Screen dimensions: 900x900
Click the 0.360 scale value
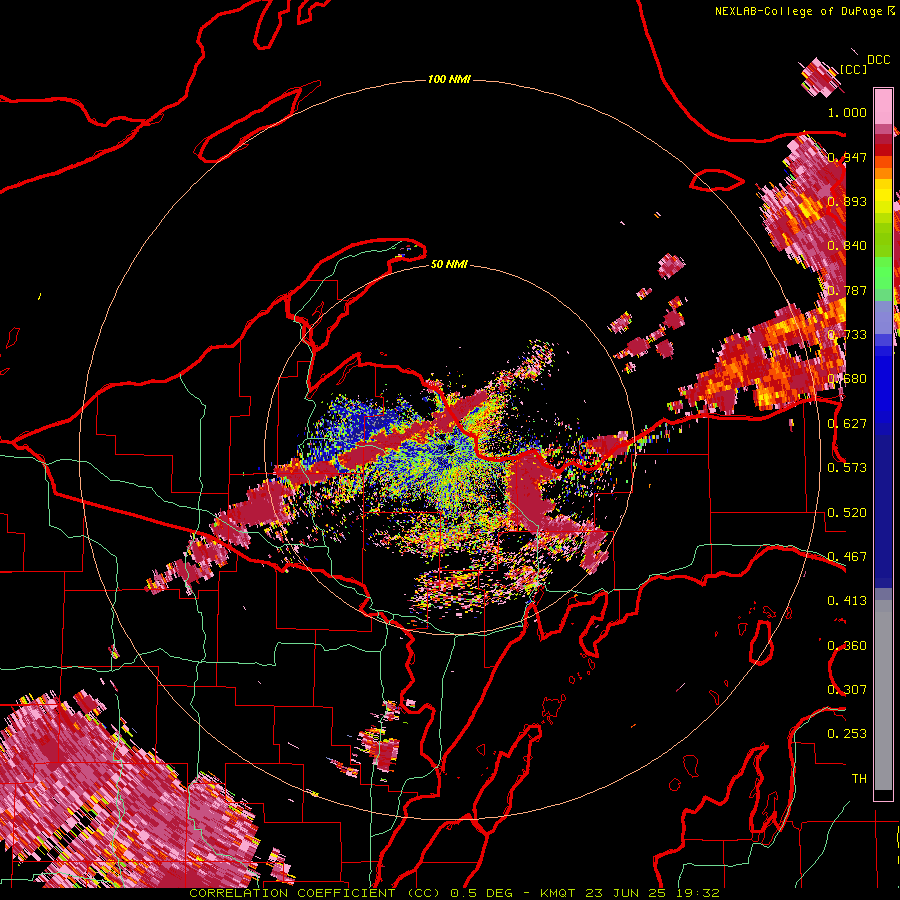click(x=847, y=646)
